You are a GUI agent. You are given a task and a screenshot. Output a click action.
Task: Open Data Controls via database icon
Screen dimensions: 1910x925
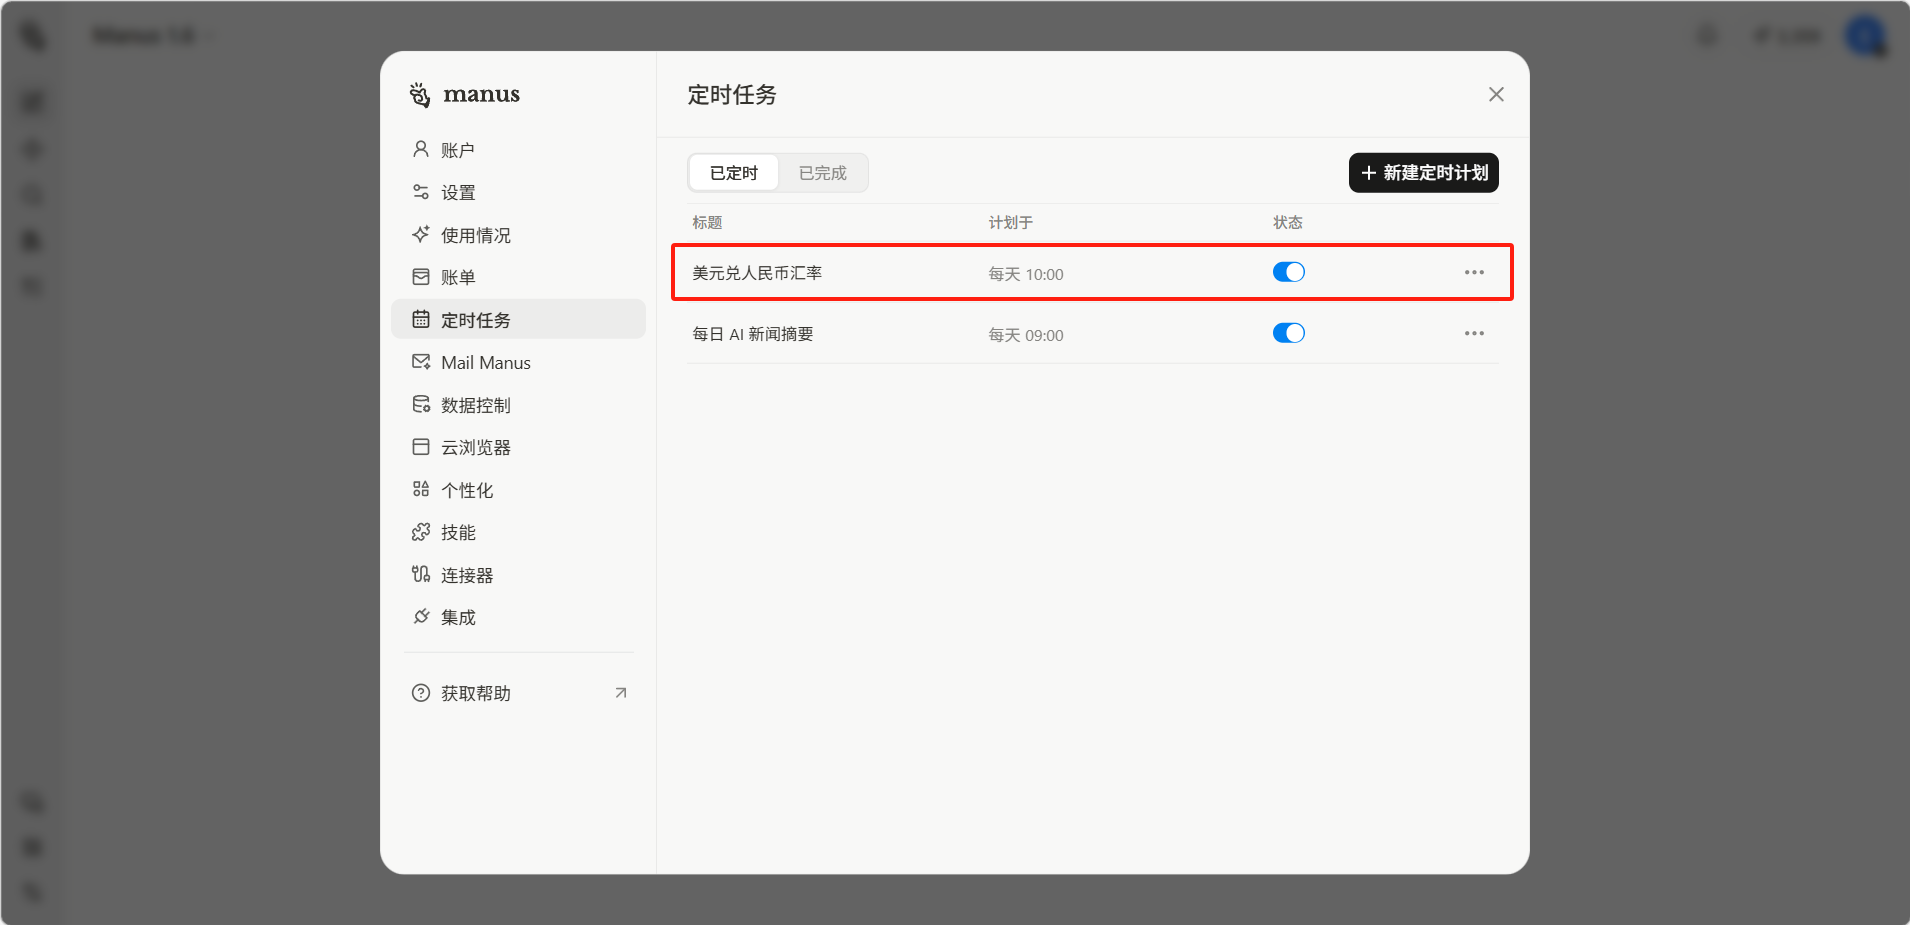(421, 404)
